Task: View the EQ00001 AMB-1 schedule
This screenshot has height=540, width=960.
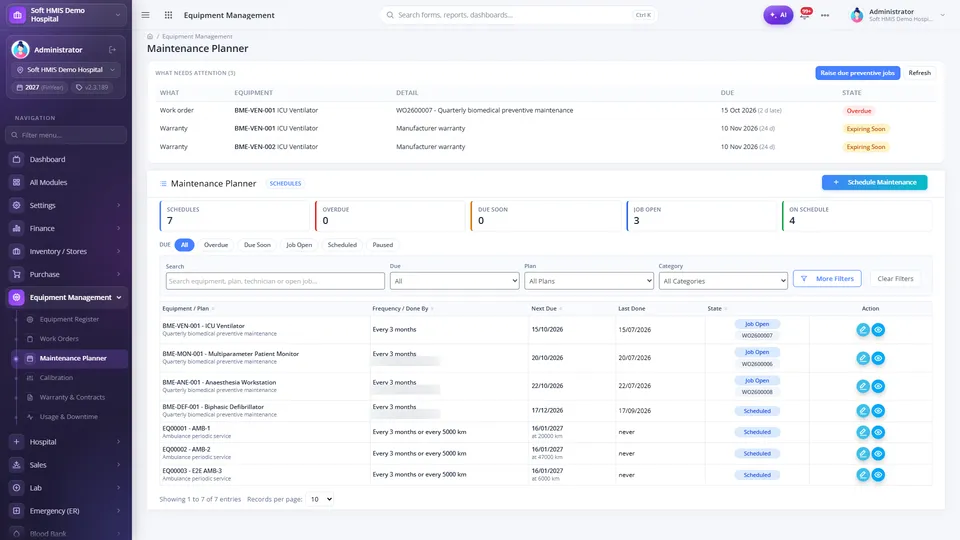Action: click(x=878, y=432)
